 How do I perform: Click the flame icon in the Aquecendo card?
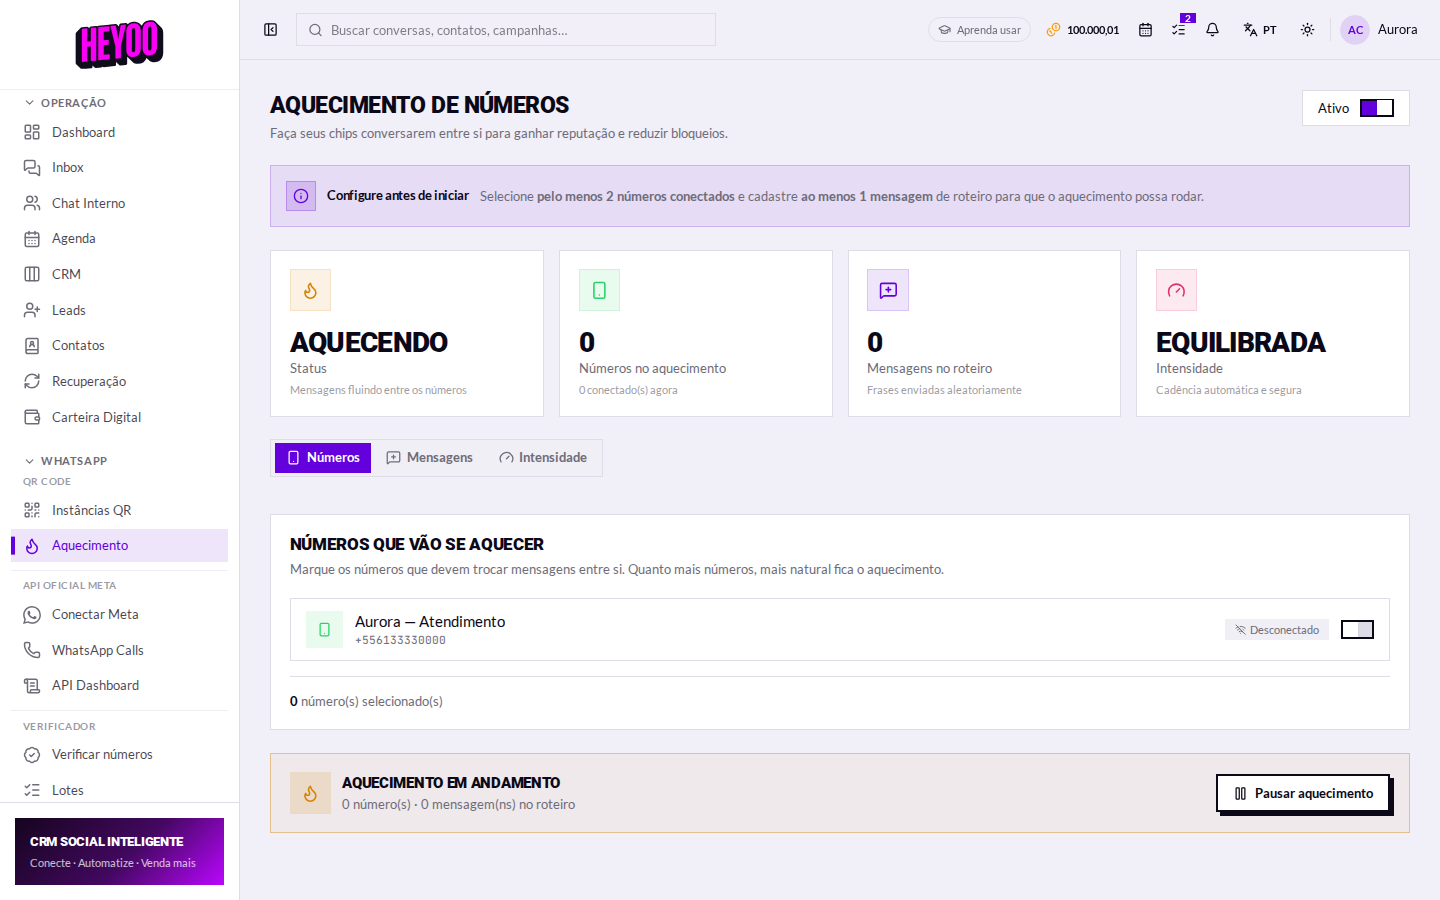tap(310, 290)
